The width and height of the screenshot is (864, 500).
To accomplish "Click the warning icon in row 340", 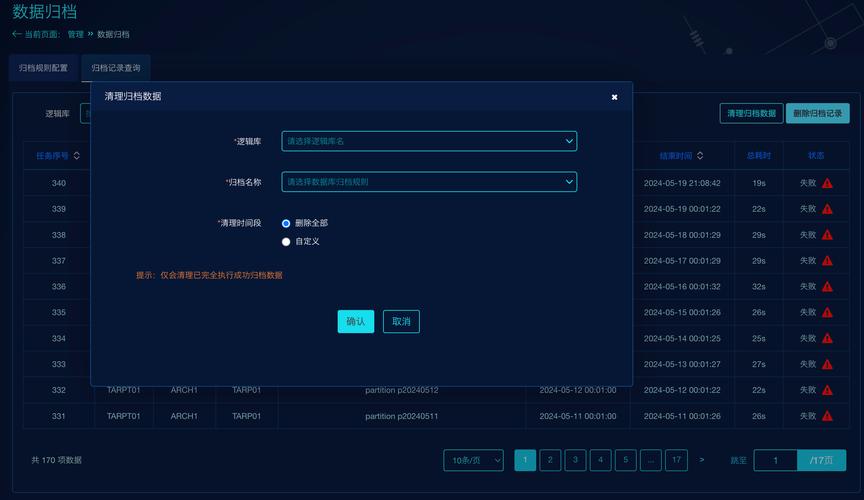I will coord(827,184).
